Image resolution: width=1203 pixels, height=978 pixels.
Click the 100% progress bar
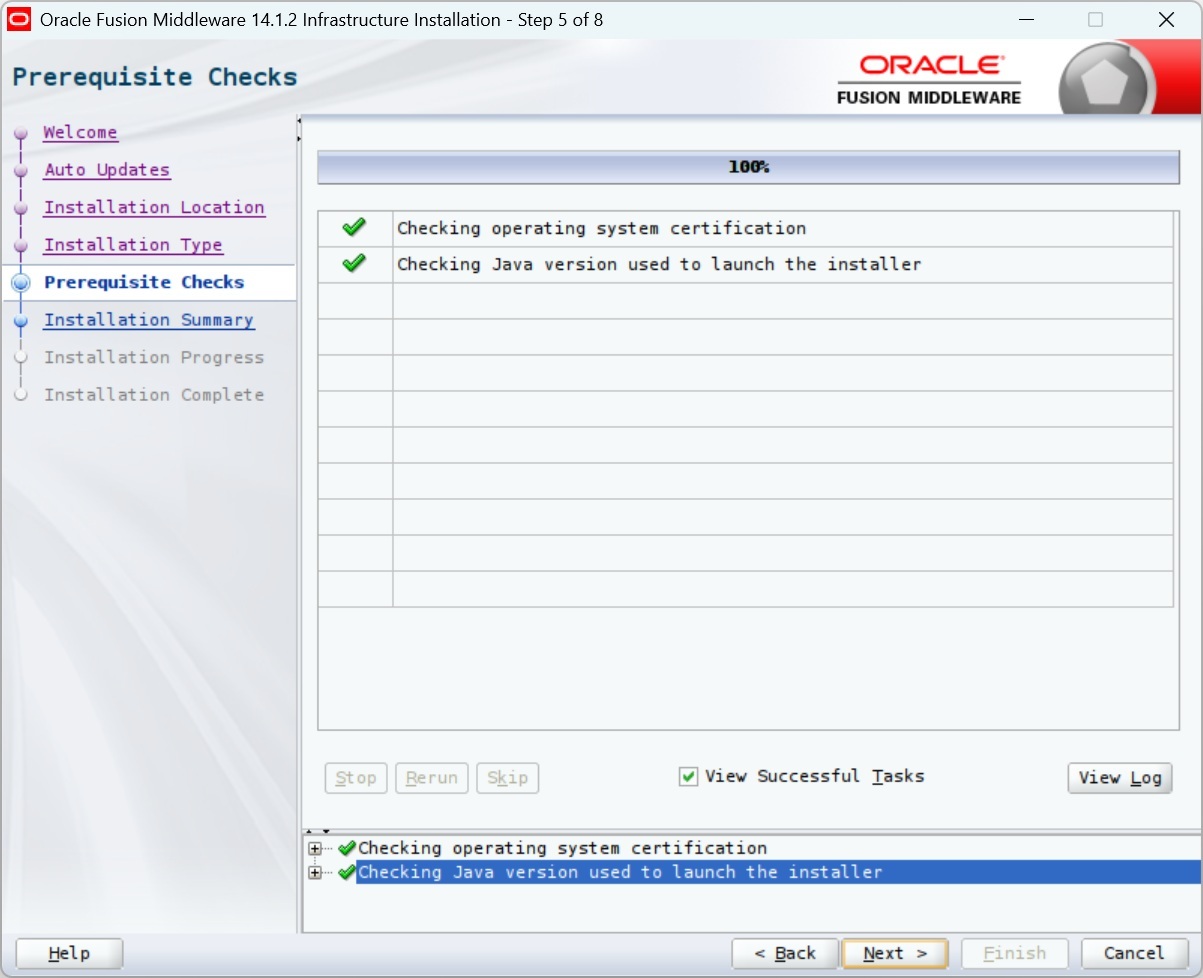point(748,167)
